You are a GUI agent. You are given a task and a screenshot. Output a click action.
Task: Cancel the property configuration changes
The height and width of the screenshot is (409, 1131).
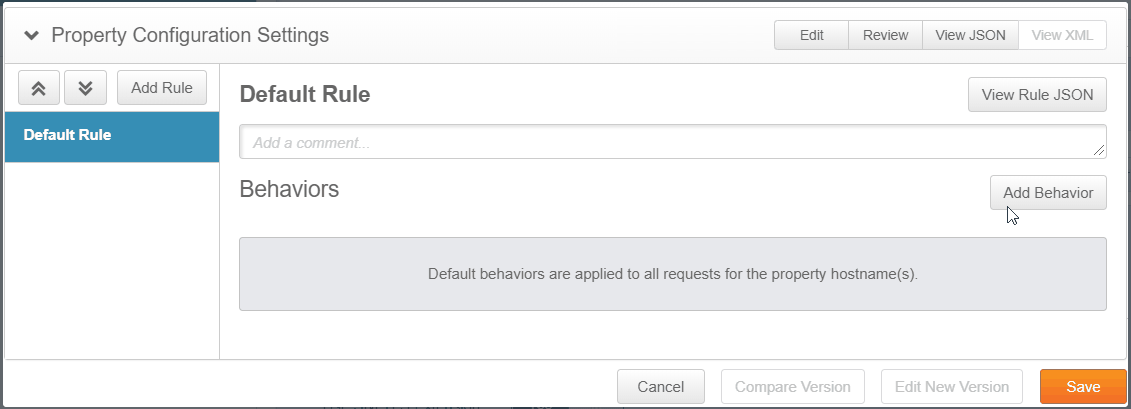[x=661, y=387]
